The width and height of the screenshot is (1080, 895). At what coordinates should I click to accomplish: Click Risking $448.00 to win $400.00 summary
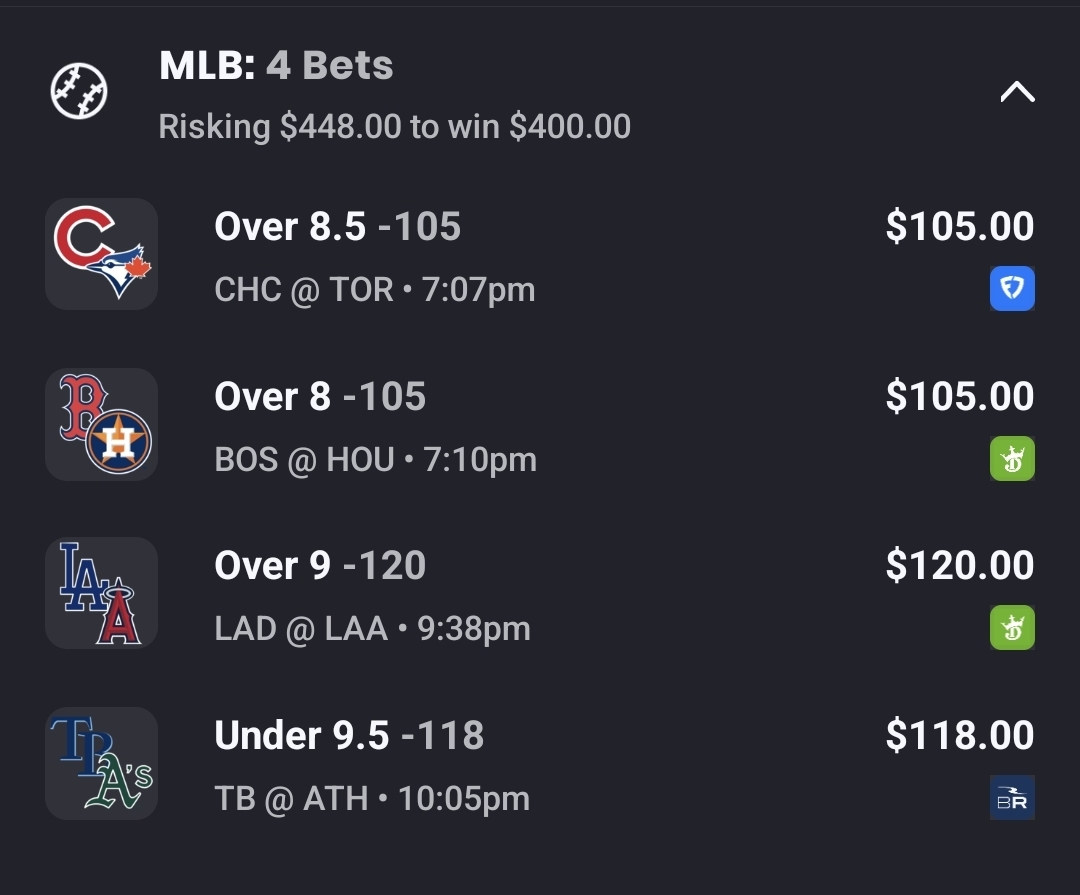click(x=394, y=127)
